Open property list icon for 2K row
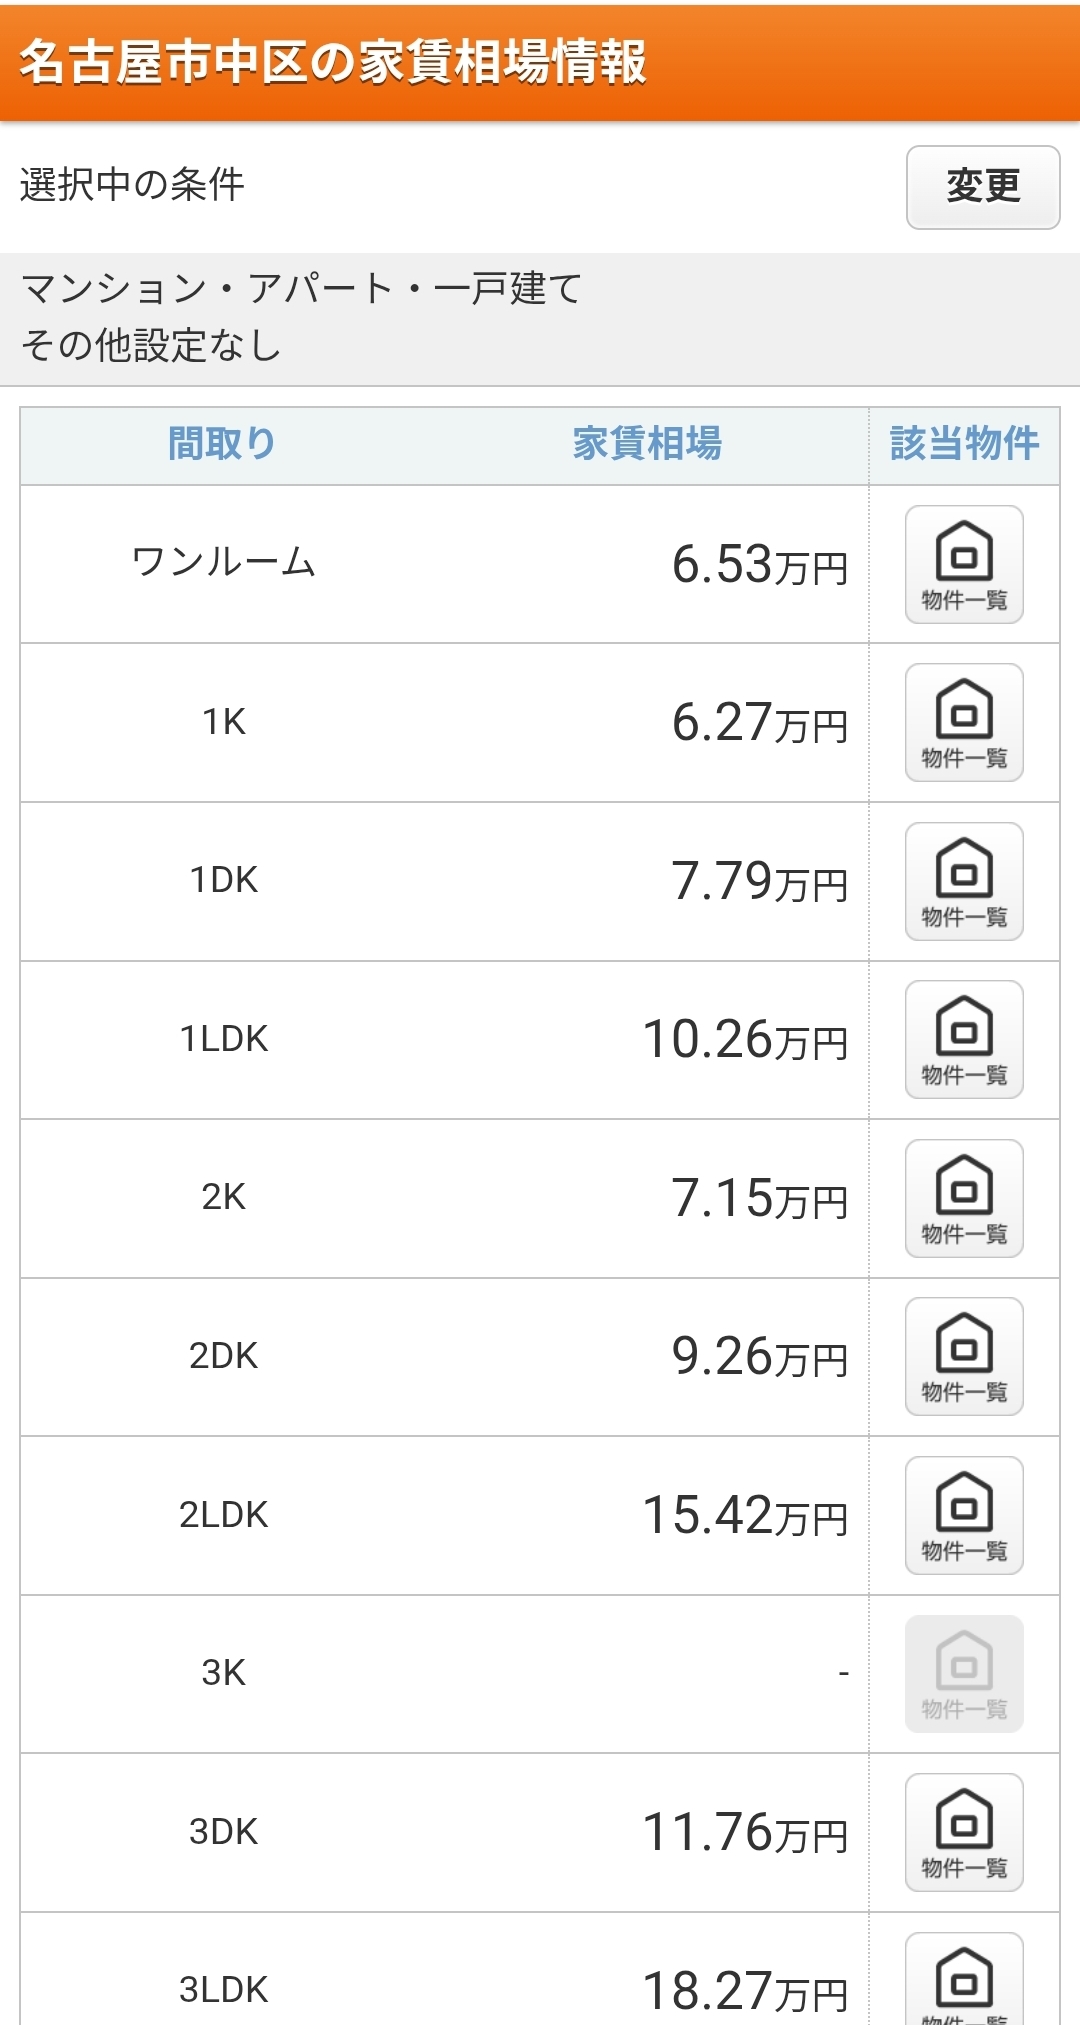The width and height of the screenshot is (1080, 2025). click(963, 1198)
